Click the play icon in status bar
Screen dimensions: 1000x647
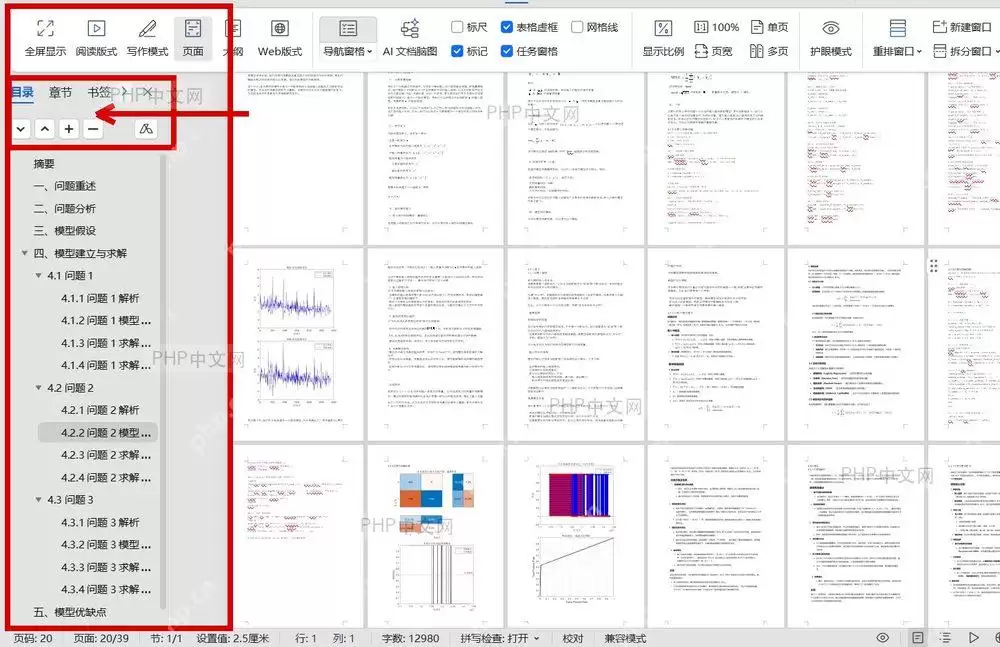pos(973,637)
